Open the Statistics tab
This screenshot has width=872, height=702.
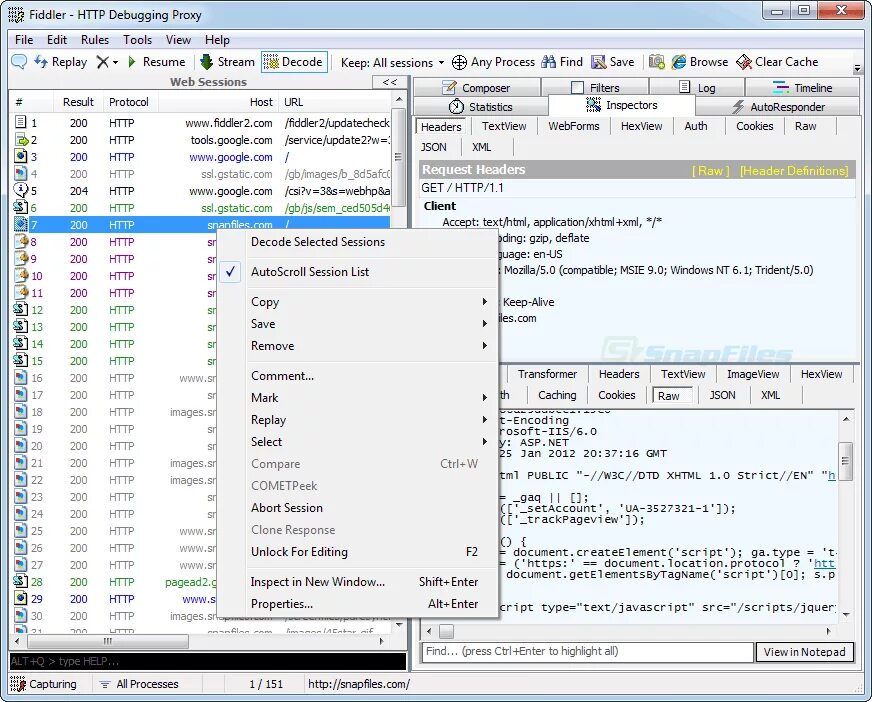pyautogui.click(x=480, y=107)
